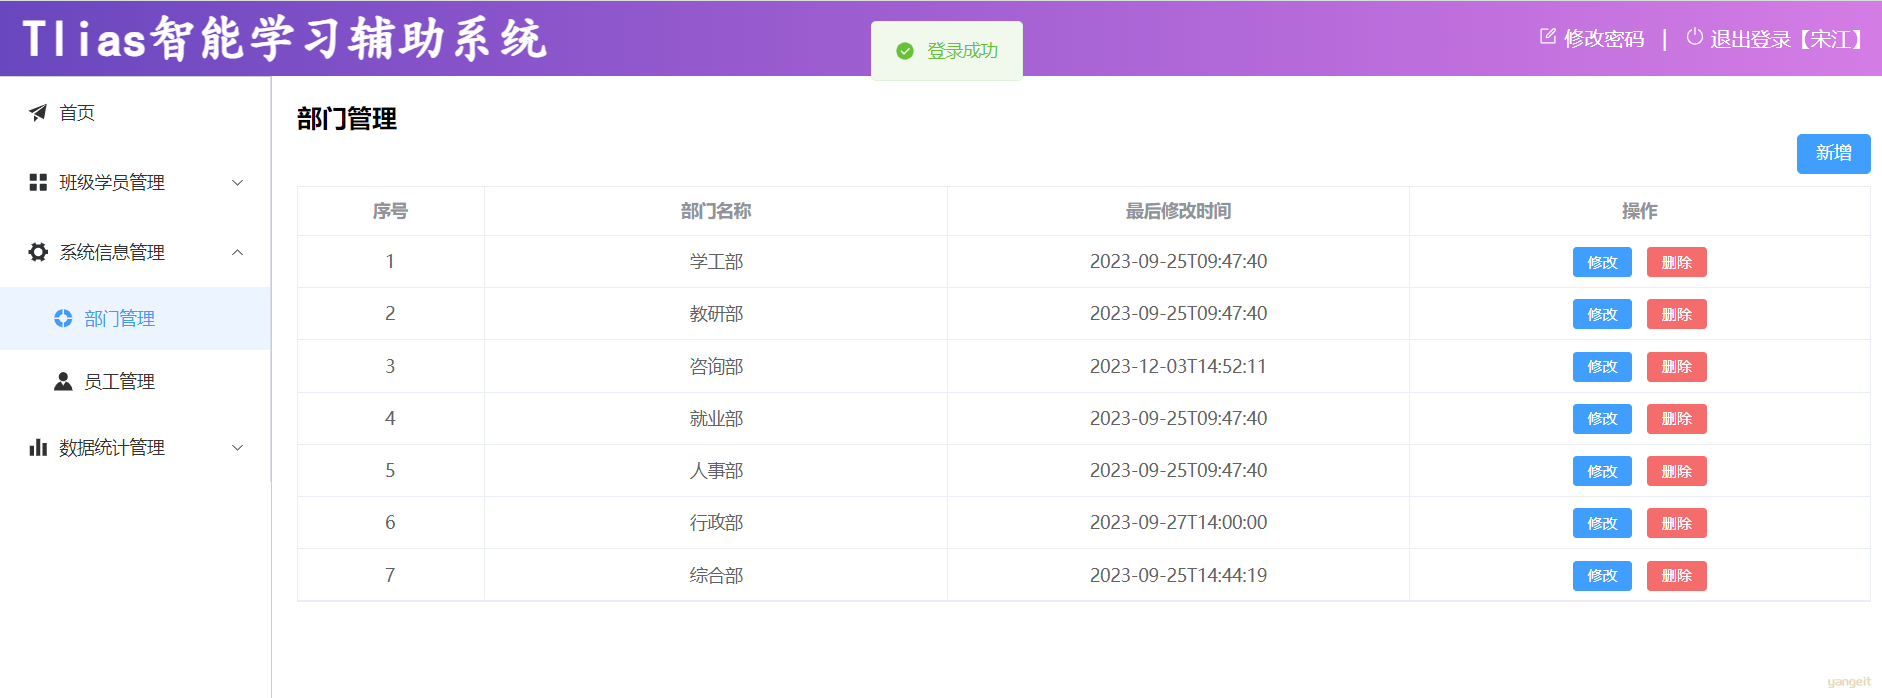Click 删除 for 教研部 row
The width and height of the screenshot is (1882, 698).
click(x=1676, y=314)
